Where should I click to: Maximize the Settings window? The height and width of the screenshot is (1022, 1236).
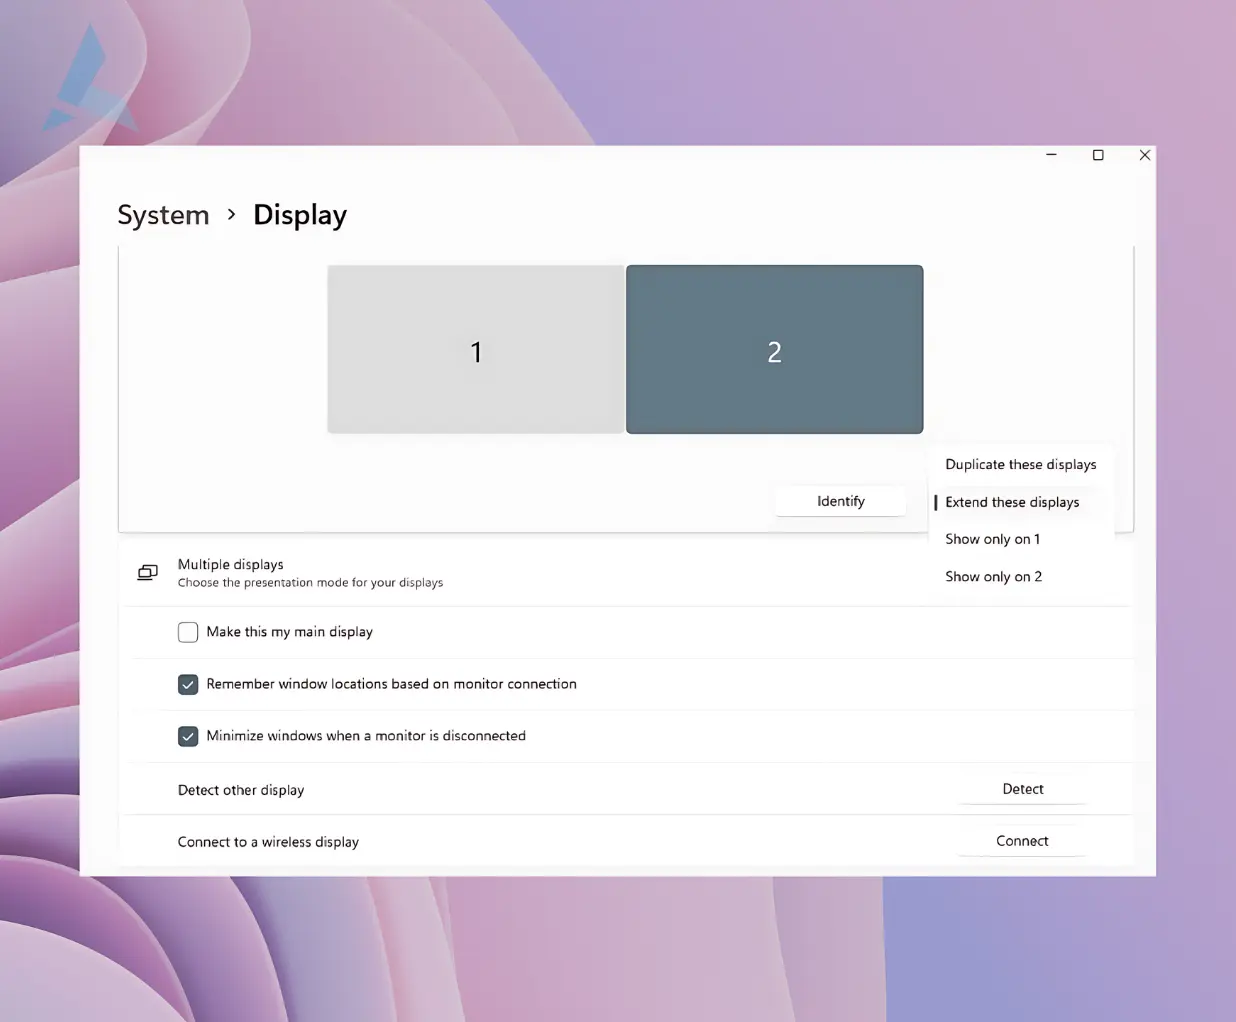(x=1098, y=155)
